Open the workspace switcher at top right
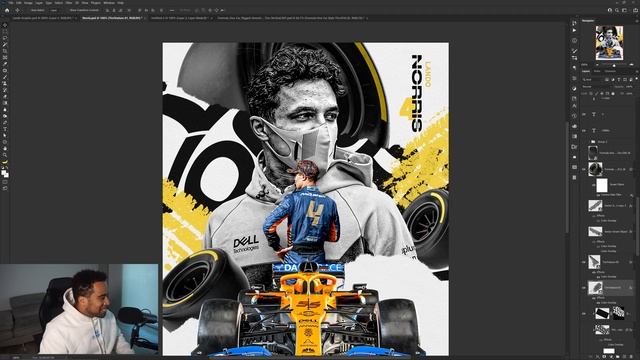The image size is (640, 360). coord(624,10)
